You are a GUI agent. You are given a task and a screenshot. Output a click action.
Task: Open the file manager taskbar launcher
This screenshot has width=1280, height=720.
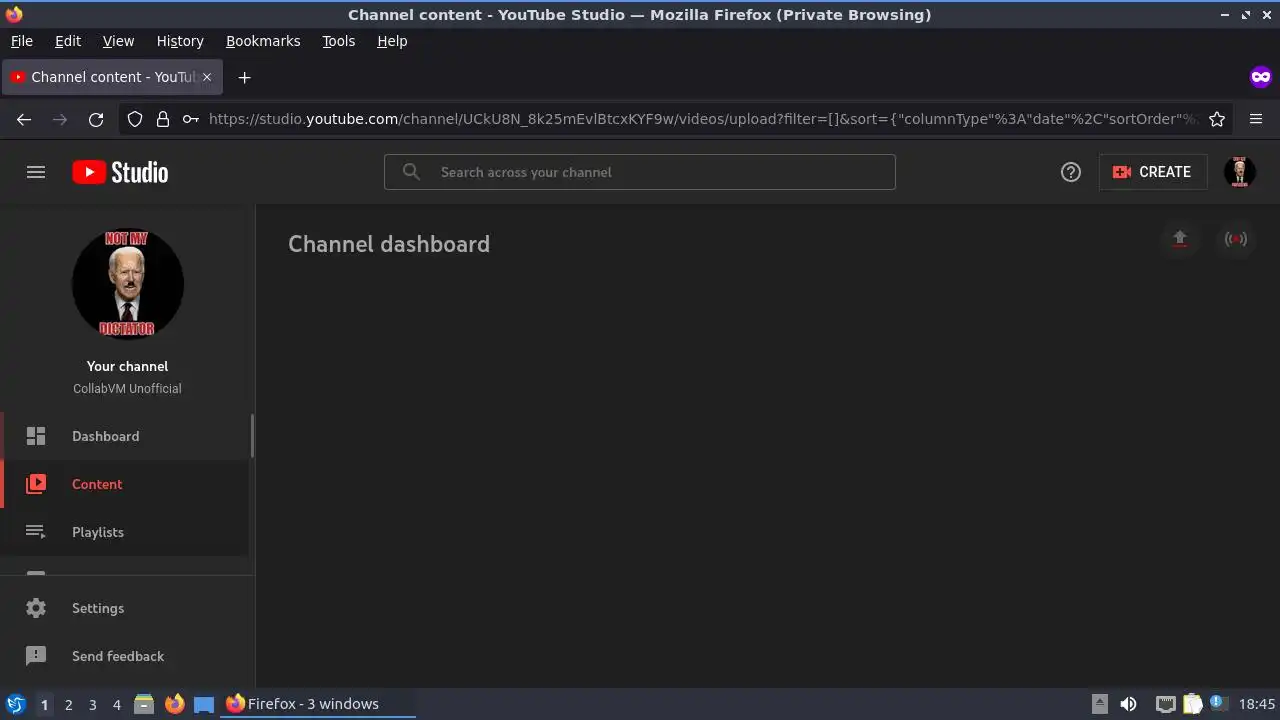[x=144, y=704]
